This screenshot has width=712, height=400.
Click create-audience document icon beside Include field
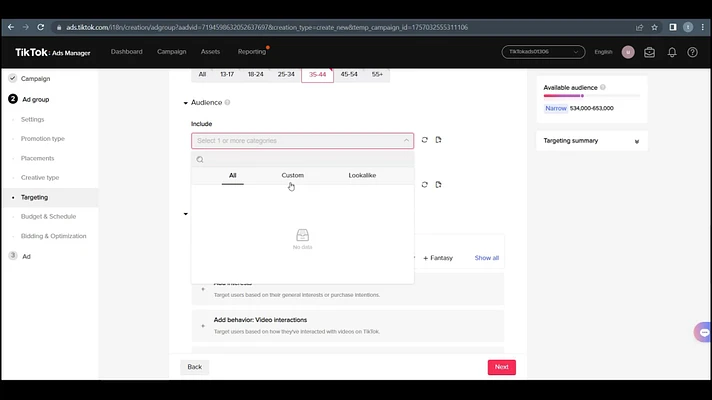coord(438,141)
